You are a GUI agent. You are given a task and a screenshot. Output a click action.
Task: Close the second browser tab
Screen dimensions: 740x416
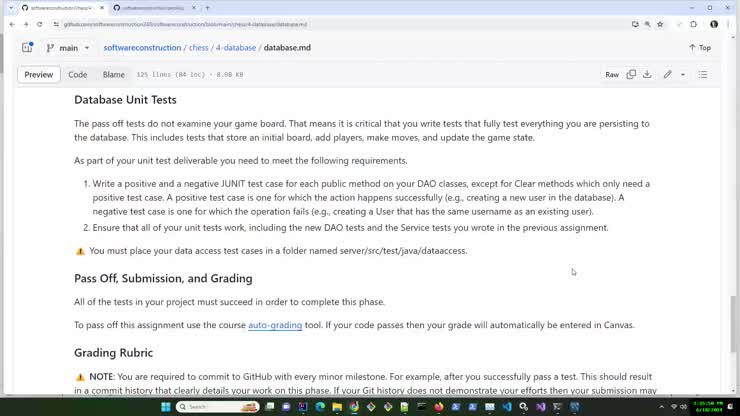point(194,8)
